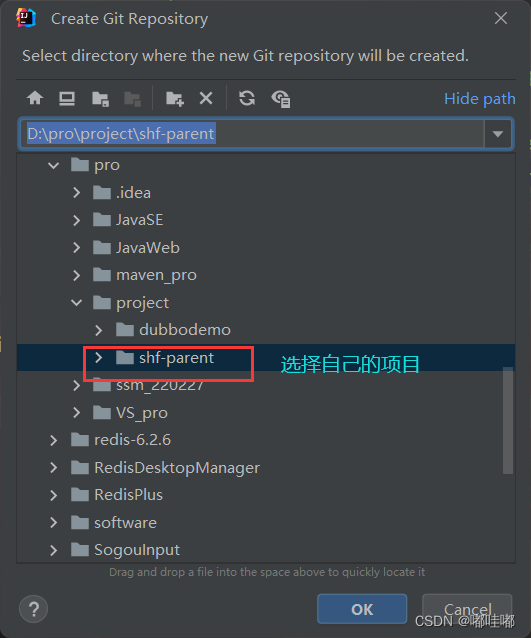This screenshot has height=638, width=531.
Task: Click the Hide path link
Action: [x=480, y=99]
